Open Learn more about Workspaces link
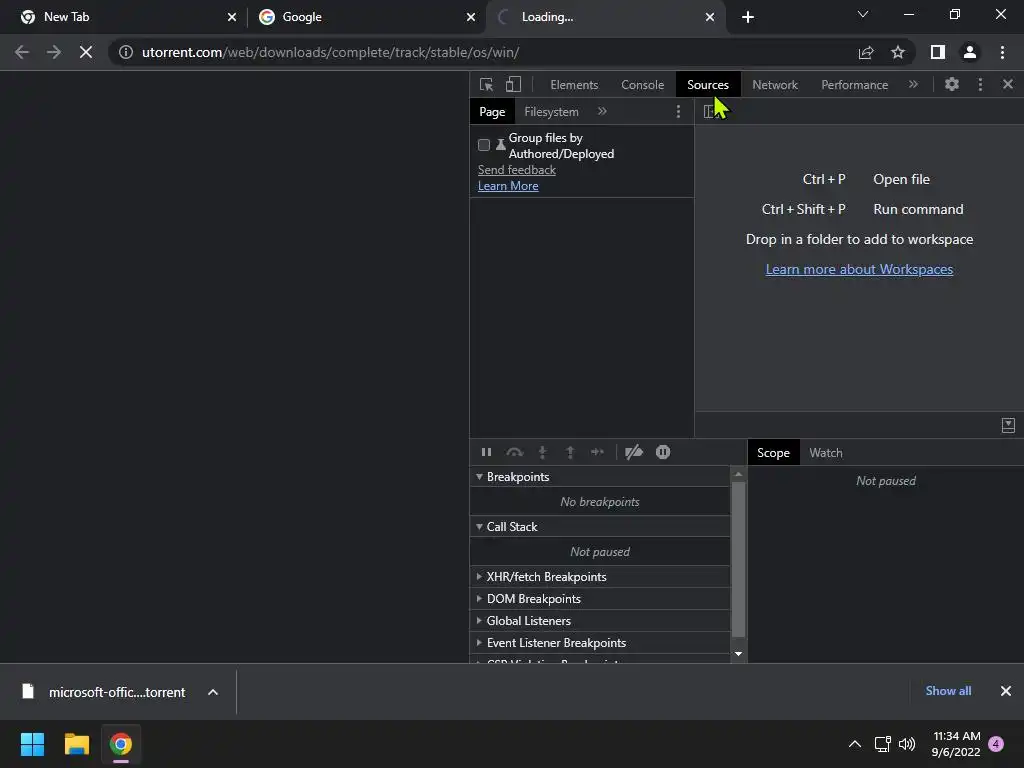1024x768 pixels. pos(859,269)
